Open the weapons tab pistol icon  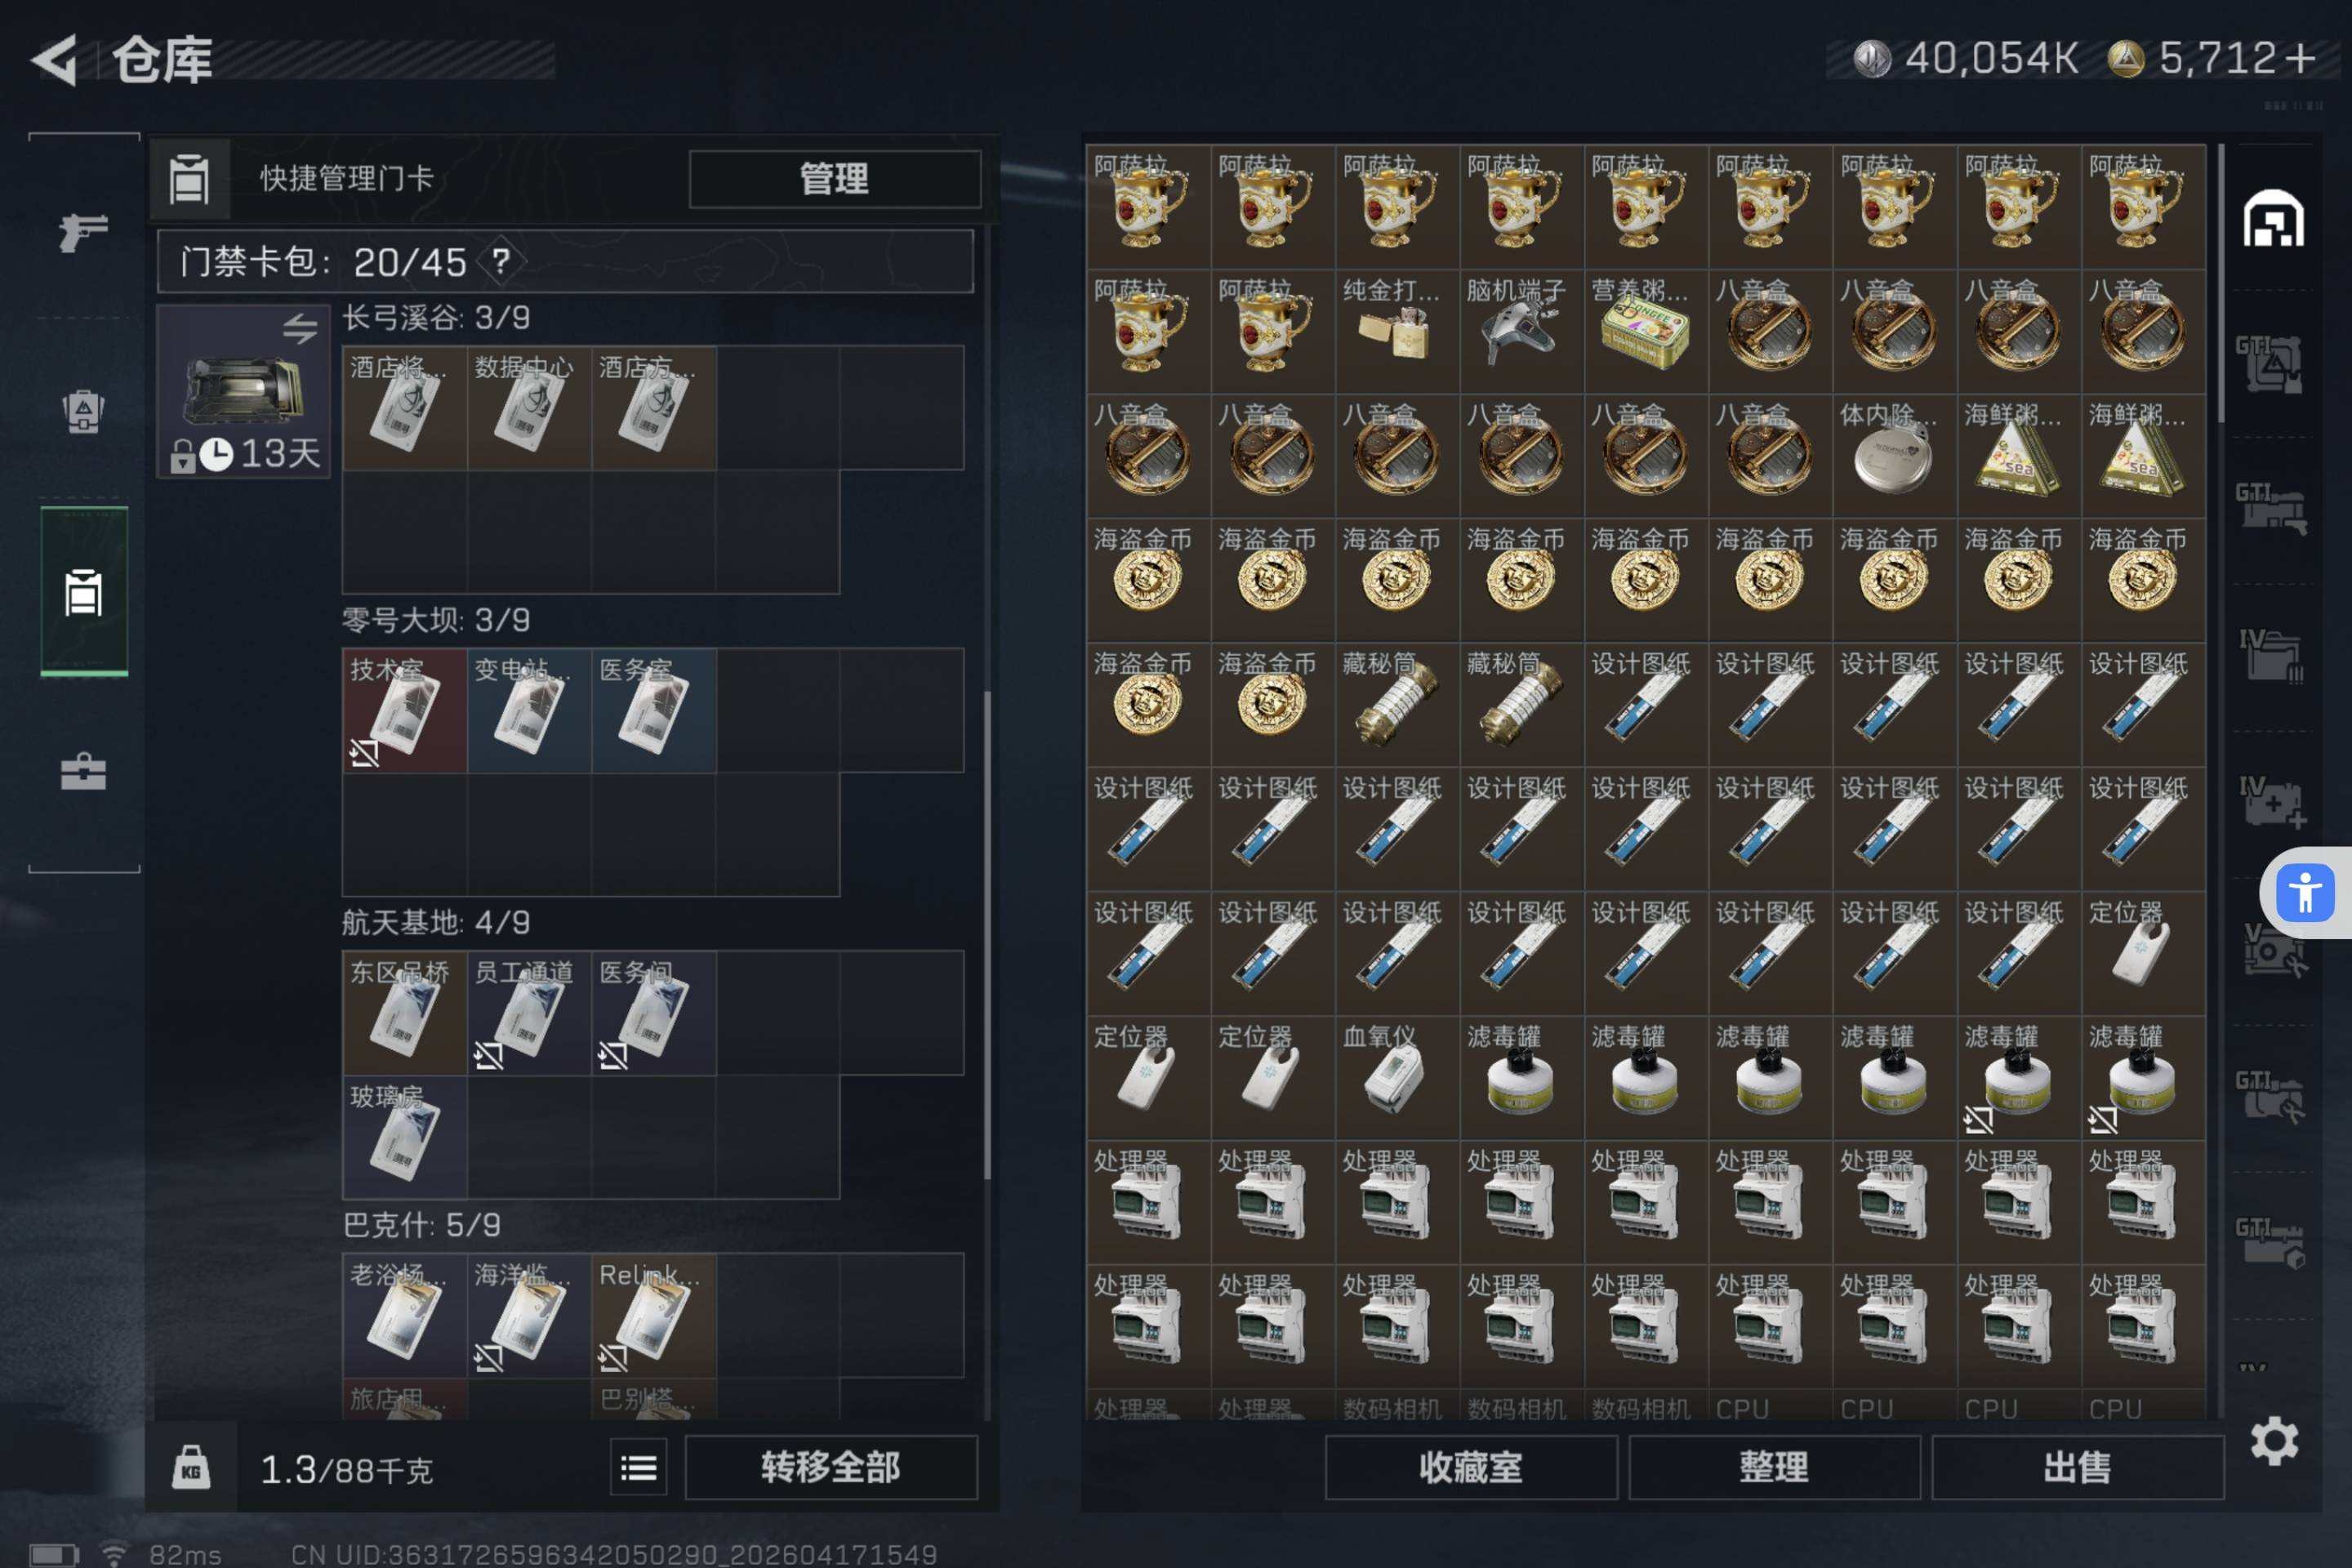click(83, 232)
